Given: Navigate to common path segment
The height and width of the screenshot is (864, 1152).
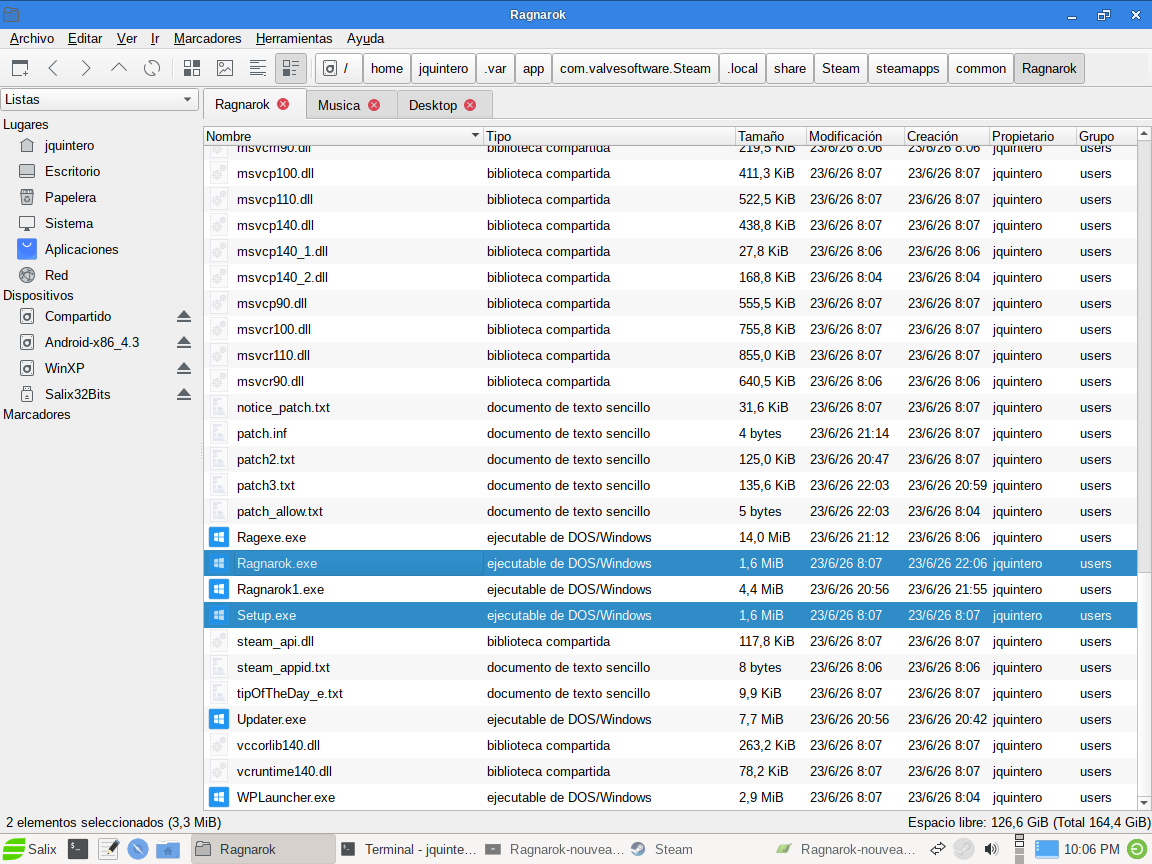Looking at the screenshot, I should pos(980,68).
